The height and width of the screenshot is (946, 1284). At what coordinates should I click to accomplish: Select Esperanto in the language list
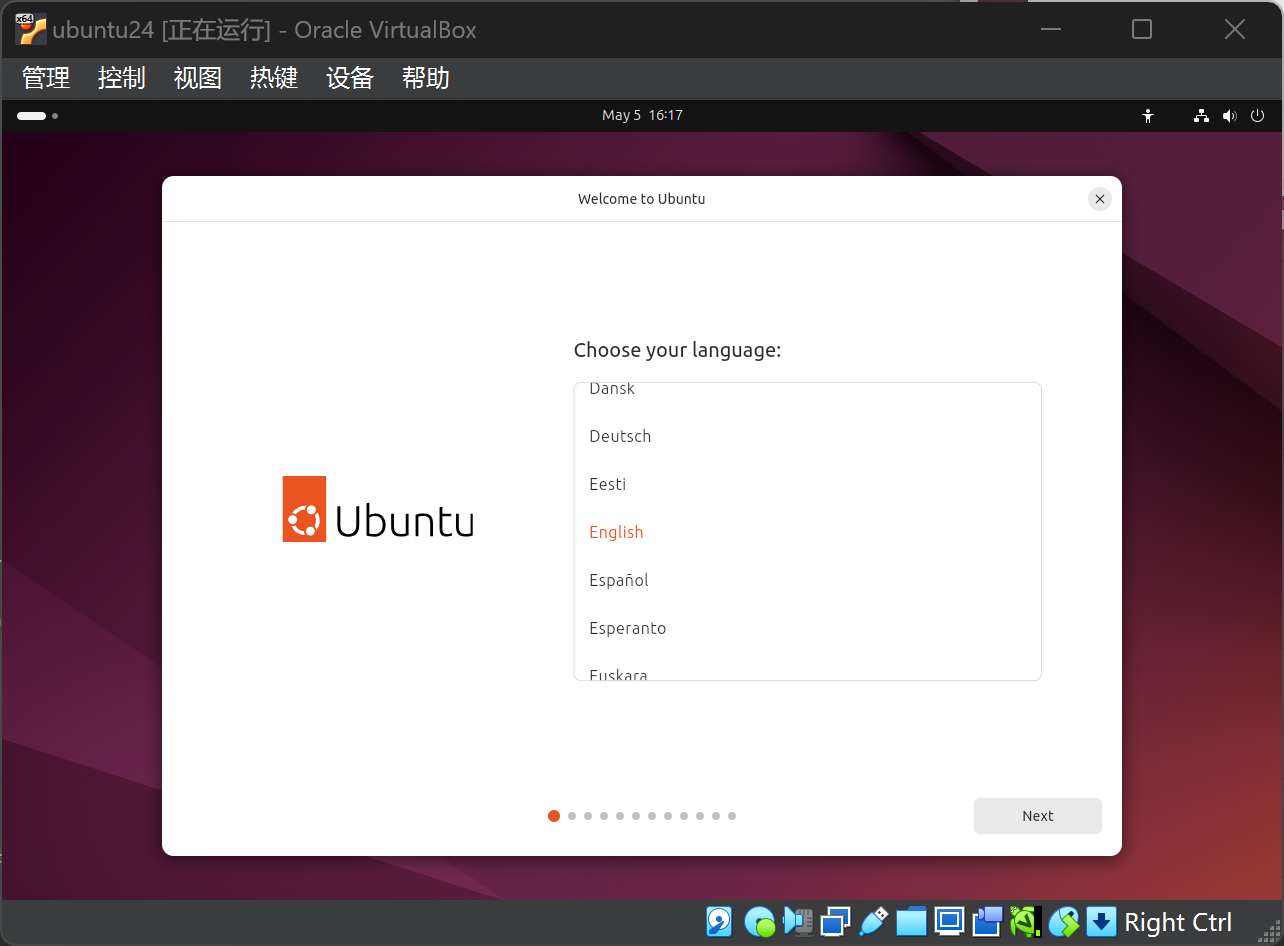(x=808, y=628)
